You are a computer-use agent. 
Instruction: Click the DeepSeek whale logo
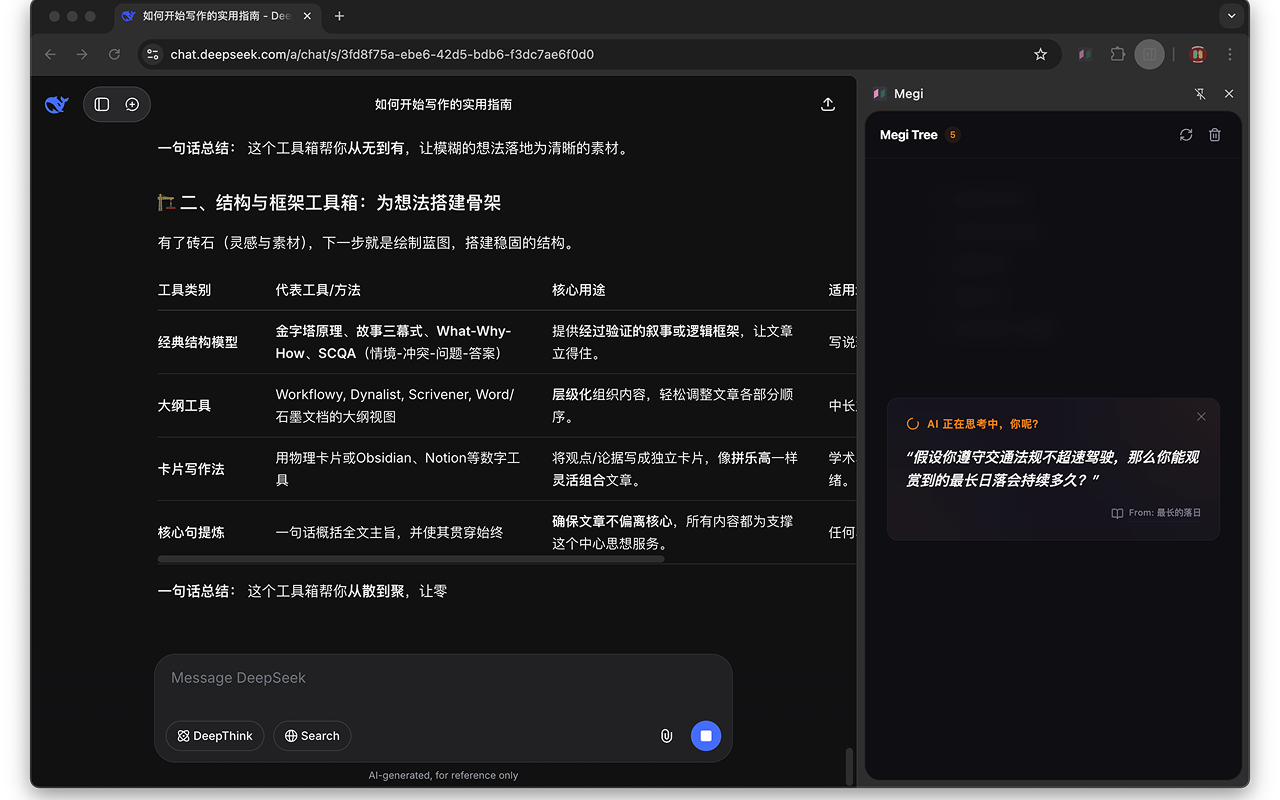(57, 104)
